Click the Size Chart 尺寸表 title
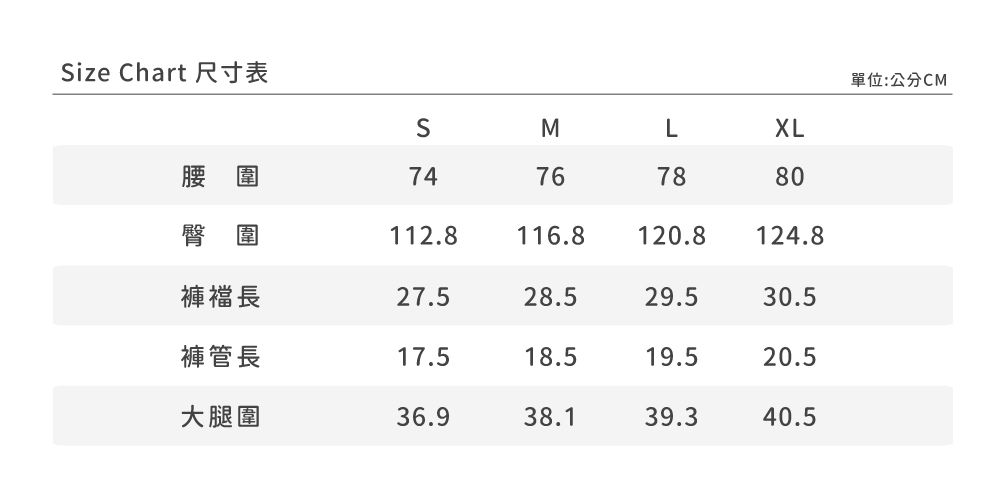Screen dimensions: 1005x500 click(x=165, y=73)
